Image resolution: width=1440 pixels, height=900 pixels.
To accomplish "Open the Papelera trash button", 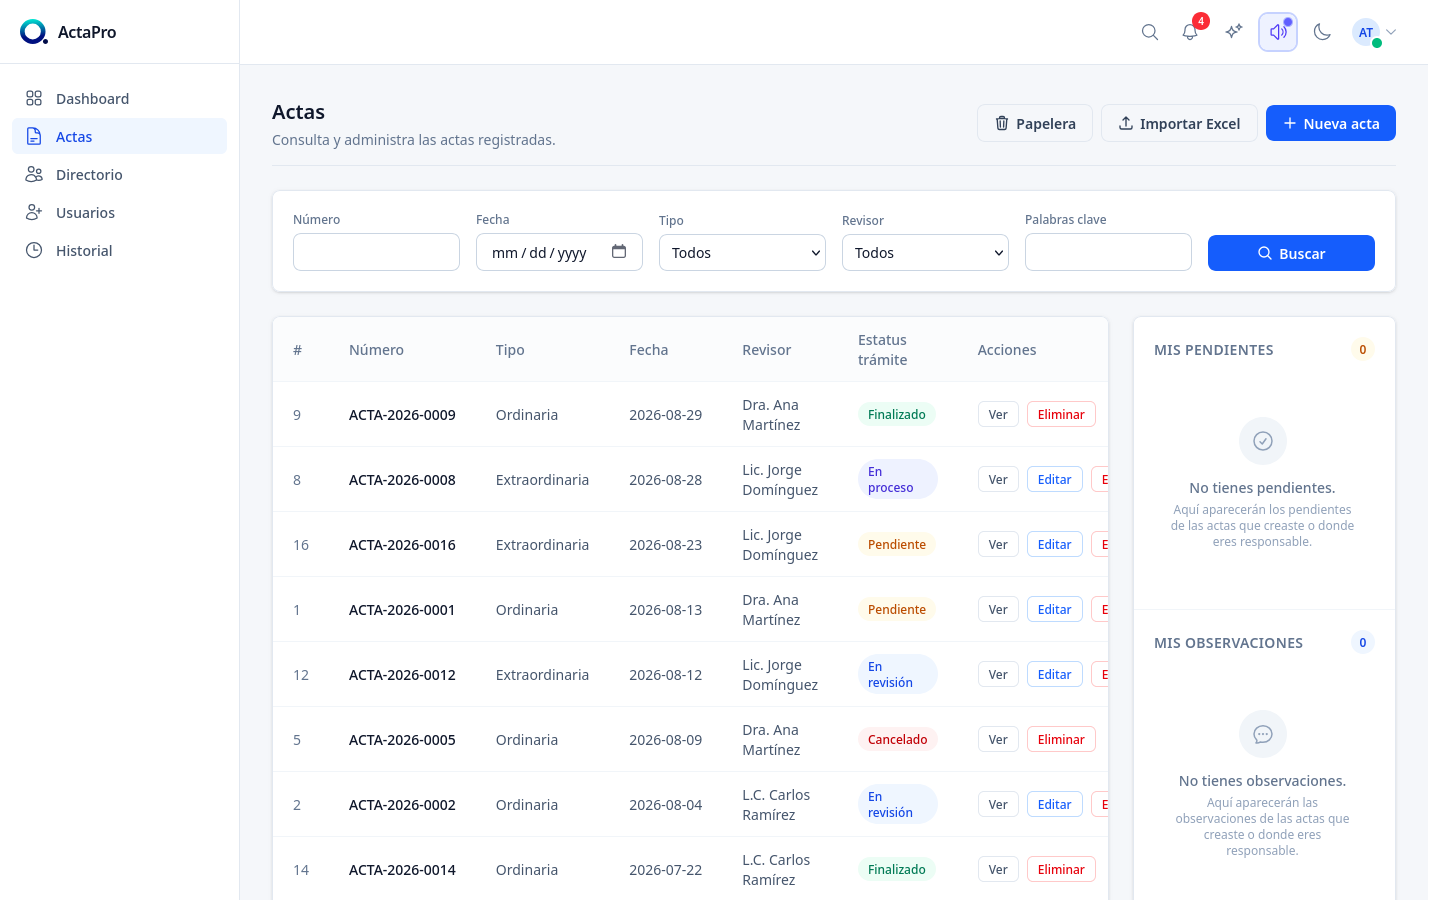I will click(x=1035, y=123).
